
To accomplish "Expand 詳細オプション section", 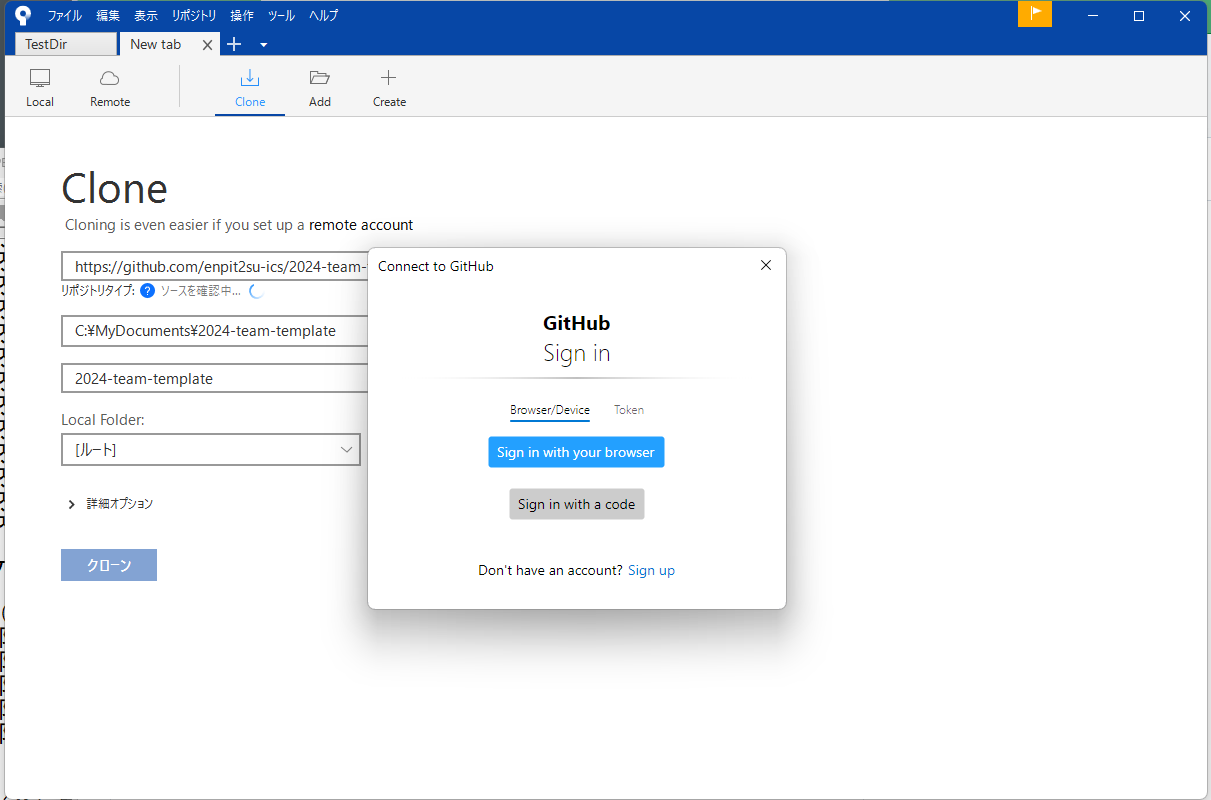I will pyautogui.click(x=110, y=504).
